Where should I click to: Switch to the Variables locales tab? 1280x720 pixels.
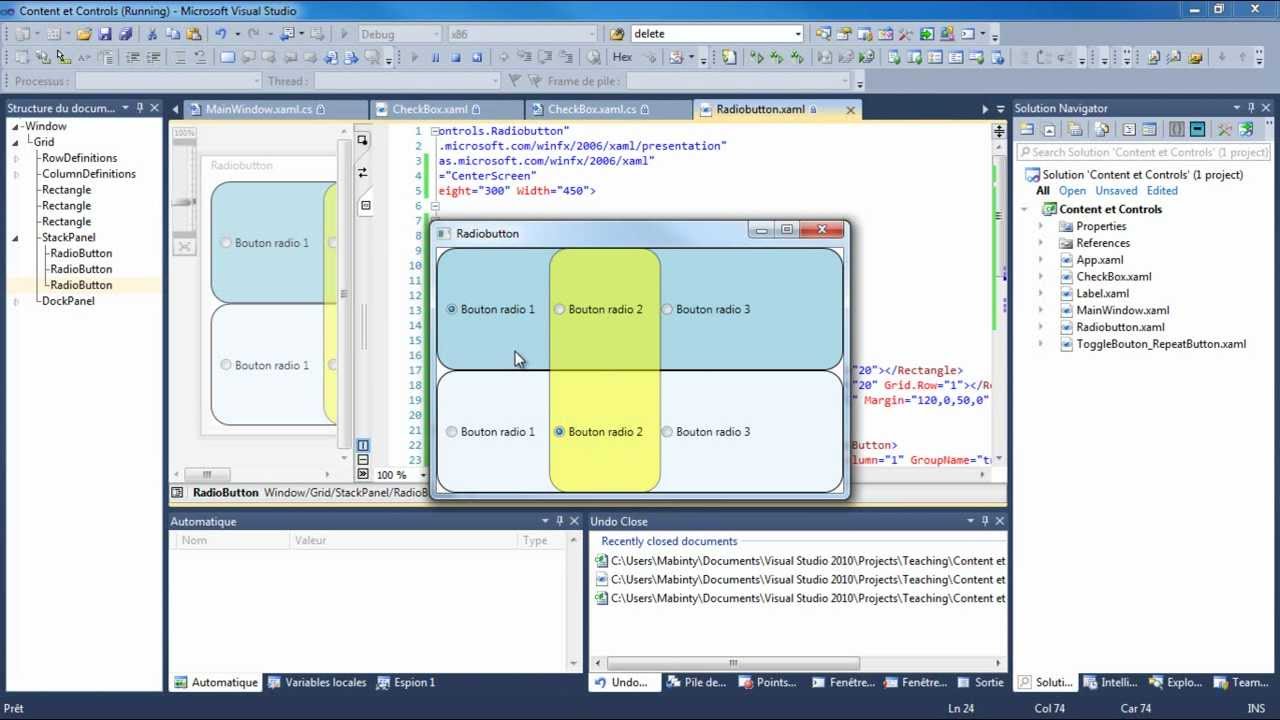pyautogui.click(x=316, y=682)
